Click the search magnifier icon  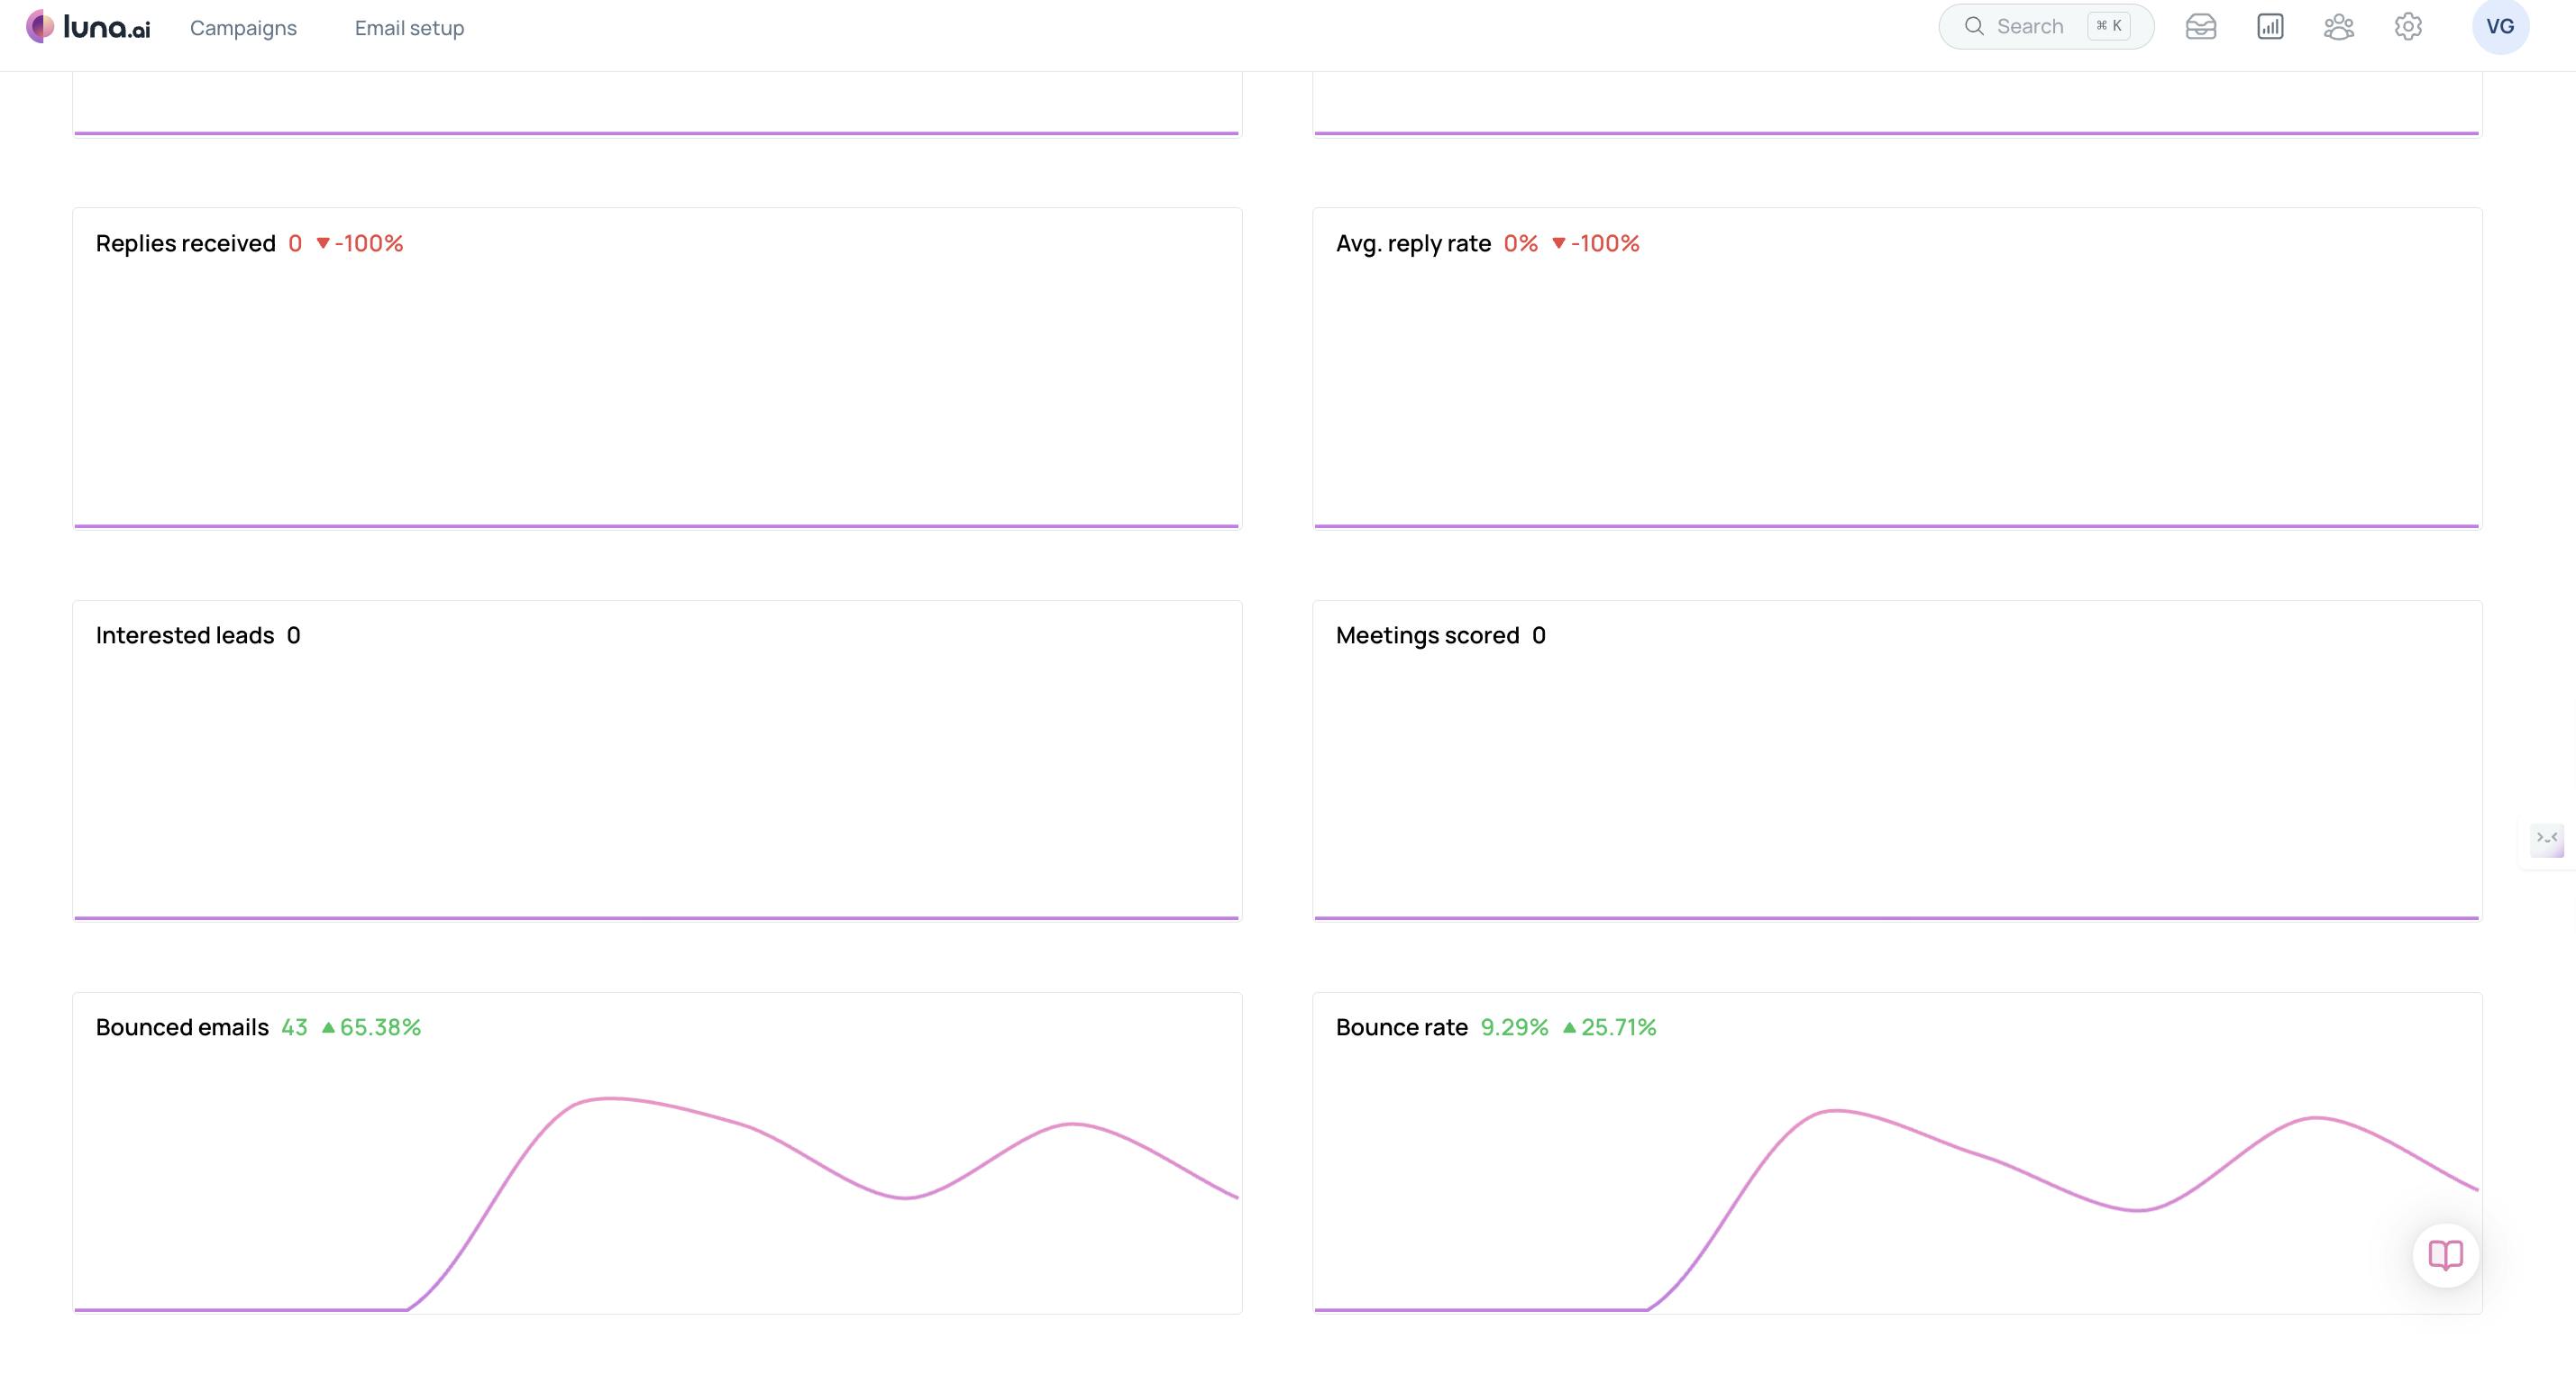point(1974,27)
